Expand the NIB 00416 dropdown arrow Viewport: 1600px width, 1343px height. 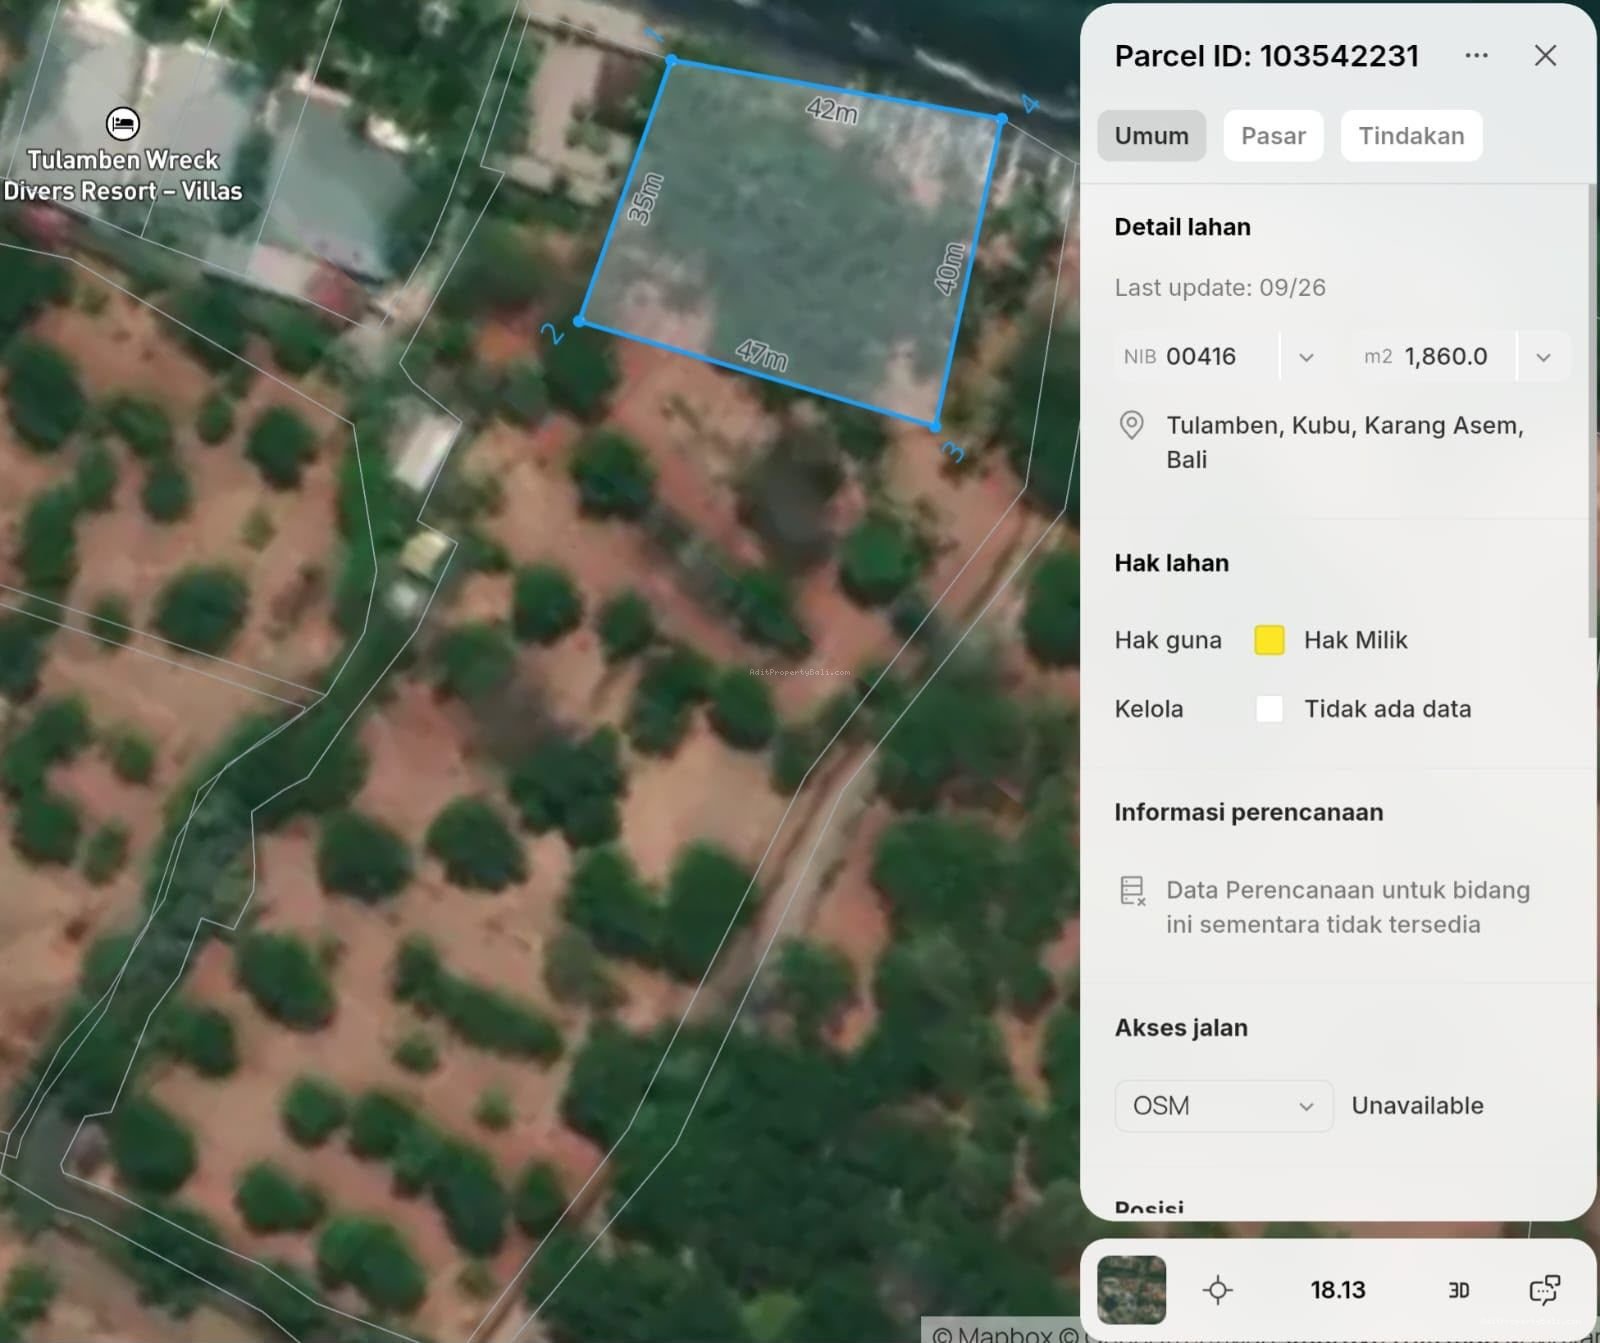pos(1306,357)
